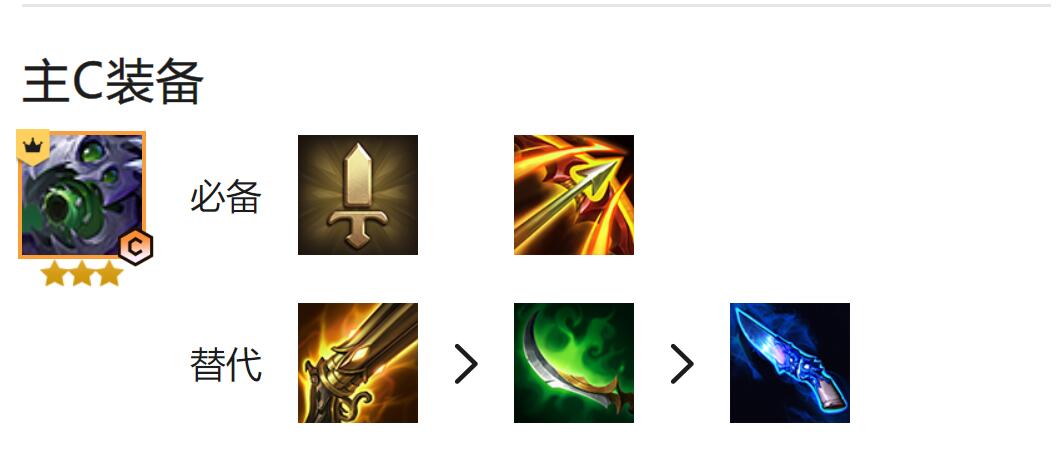Click the 备 character of the required label
The width and height of the screenshot is (1064, 468).
click(x=244, y=197)
